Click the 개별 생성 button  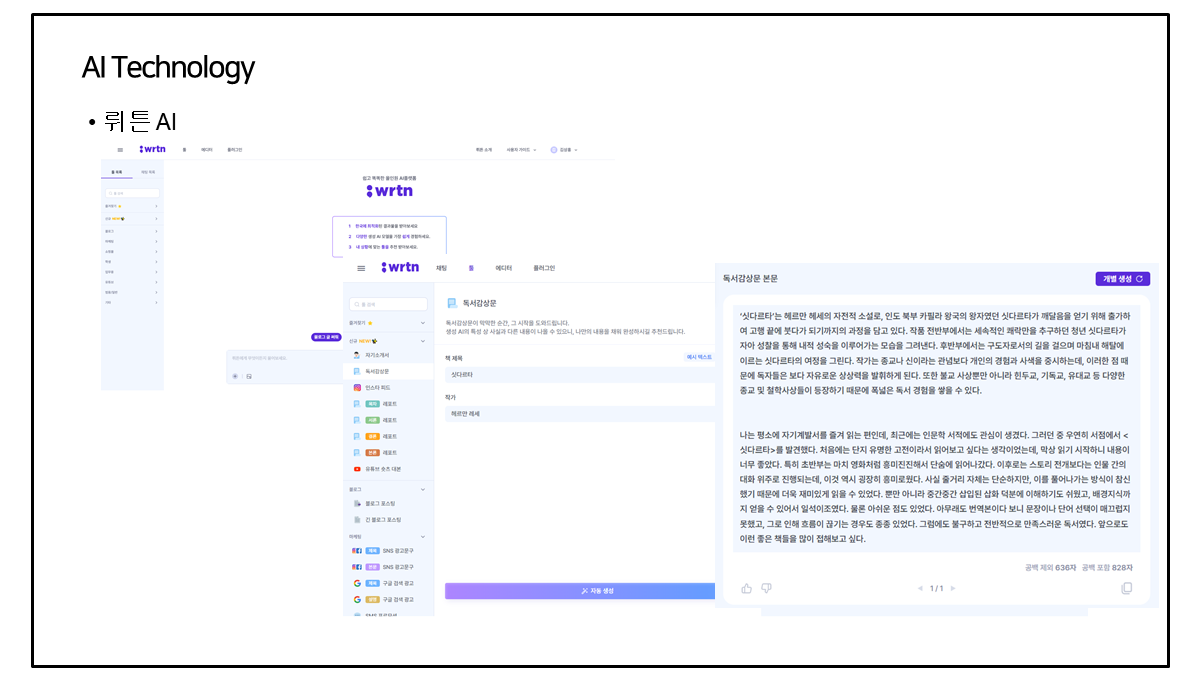pos(1122,279)
